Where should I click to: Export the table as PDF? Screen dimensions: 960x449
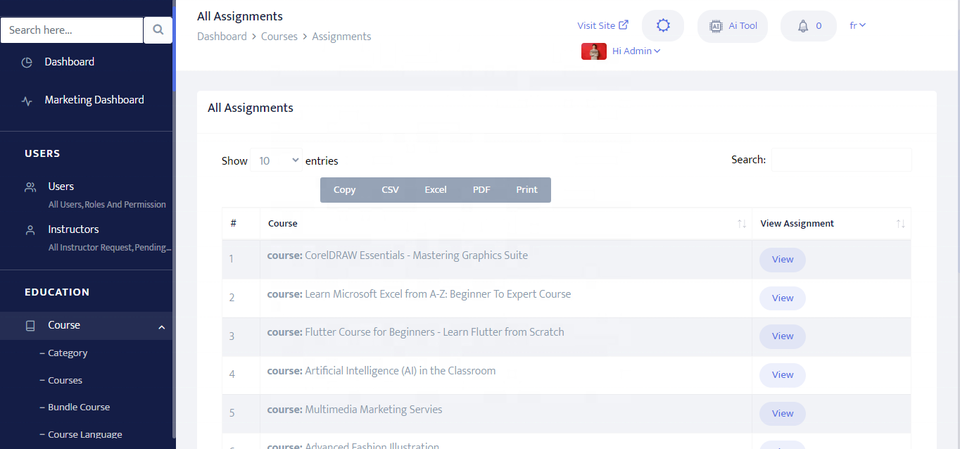coord(481,190)
